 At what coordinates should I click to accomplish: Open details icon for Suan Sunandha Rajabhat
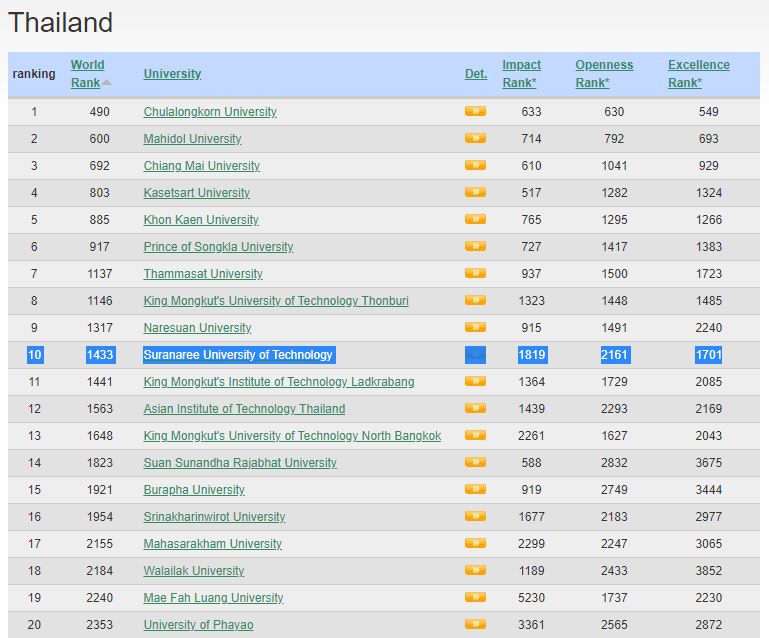pos(475,461)
